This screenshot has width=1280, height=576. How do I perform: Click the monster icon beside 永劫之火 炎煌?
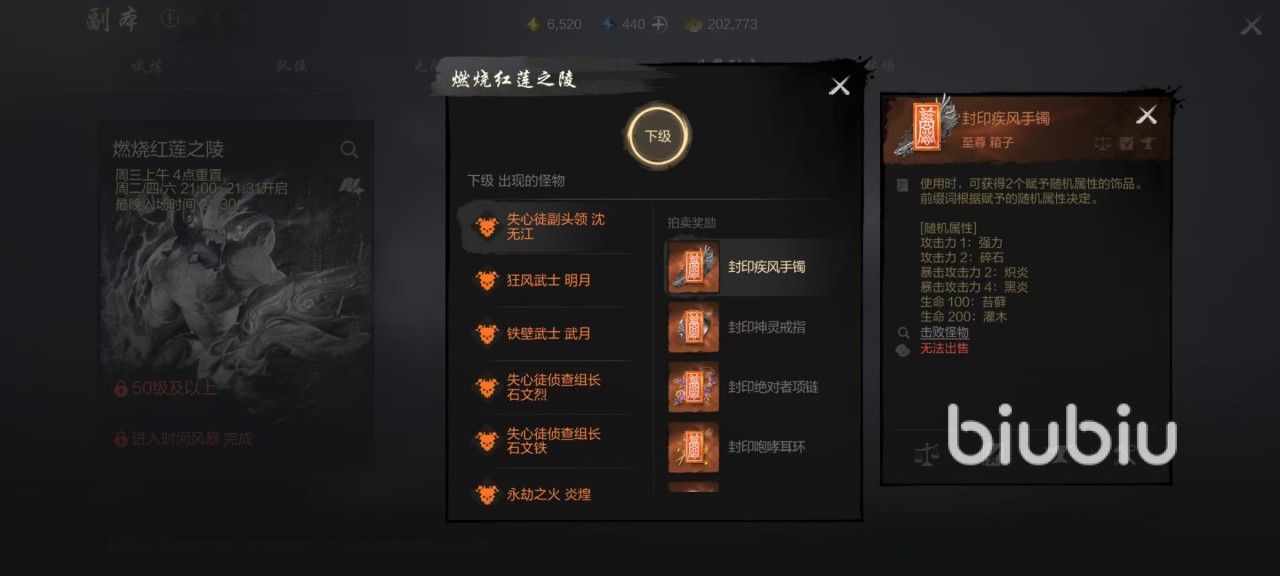(487, 494)
